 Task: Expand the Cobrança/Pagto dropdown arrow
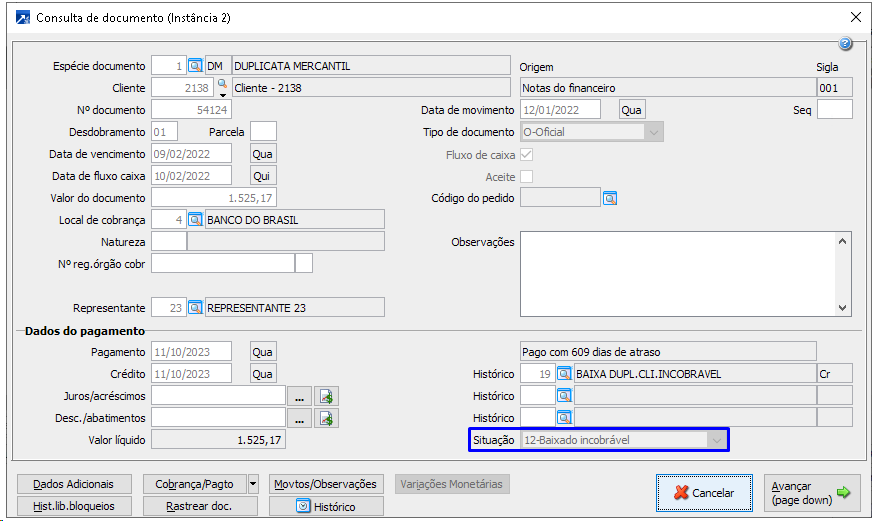click(252, 484)
